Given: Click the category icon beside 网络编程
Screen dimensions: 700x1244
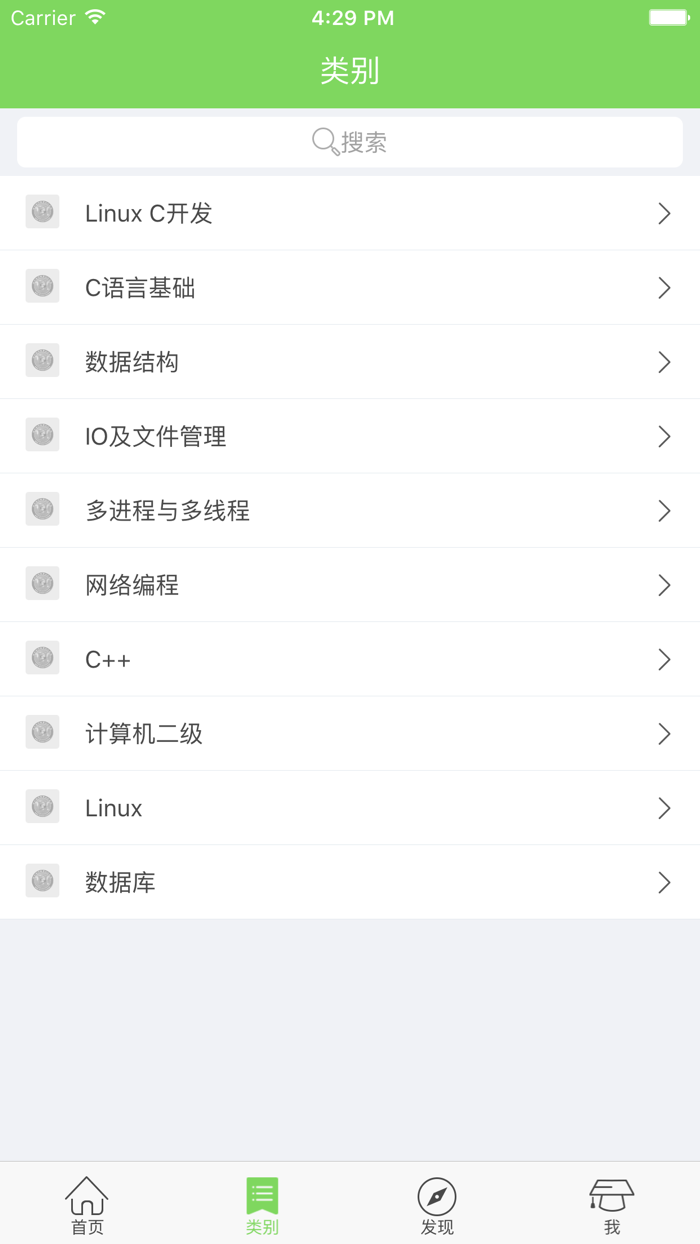Looking at the screenshot, I should (42, 583).
